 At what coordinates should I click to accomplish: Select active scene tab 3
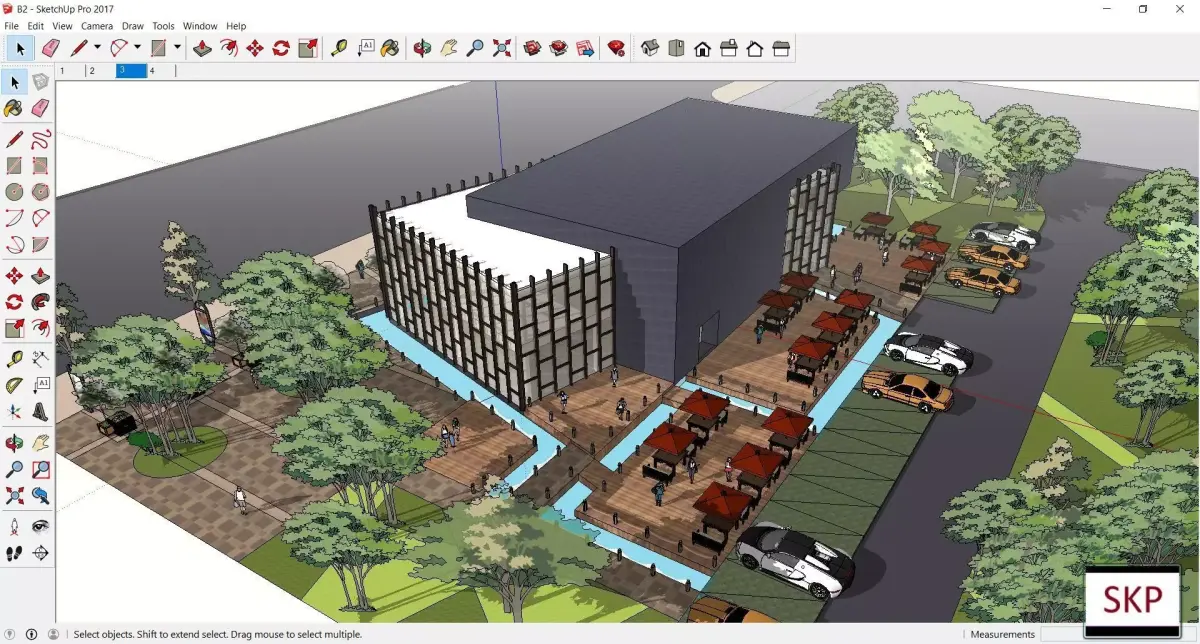(x=131, y=71)
